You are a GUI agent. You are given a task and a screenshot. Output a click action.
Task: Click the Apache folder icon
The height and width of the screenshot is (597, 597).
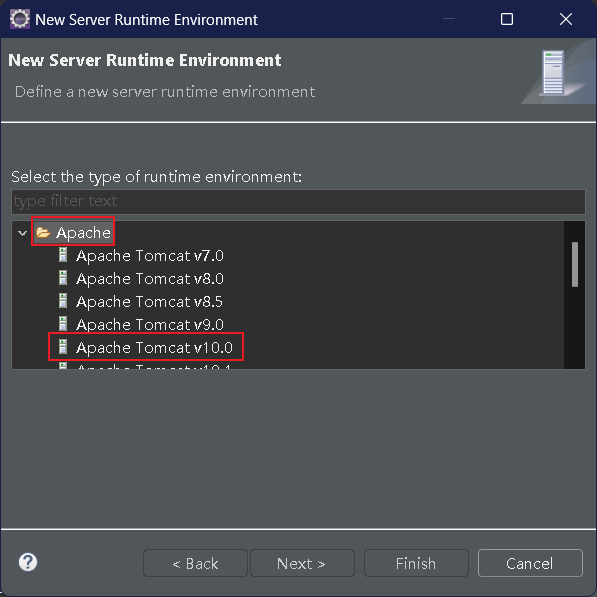(43, 232)
